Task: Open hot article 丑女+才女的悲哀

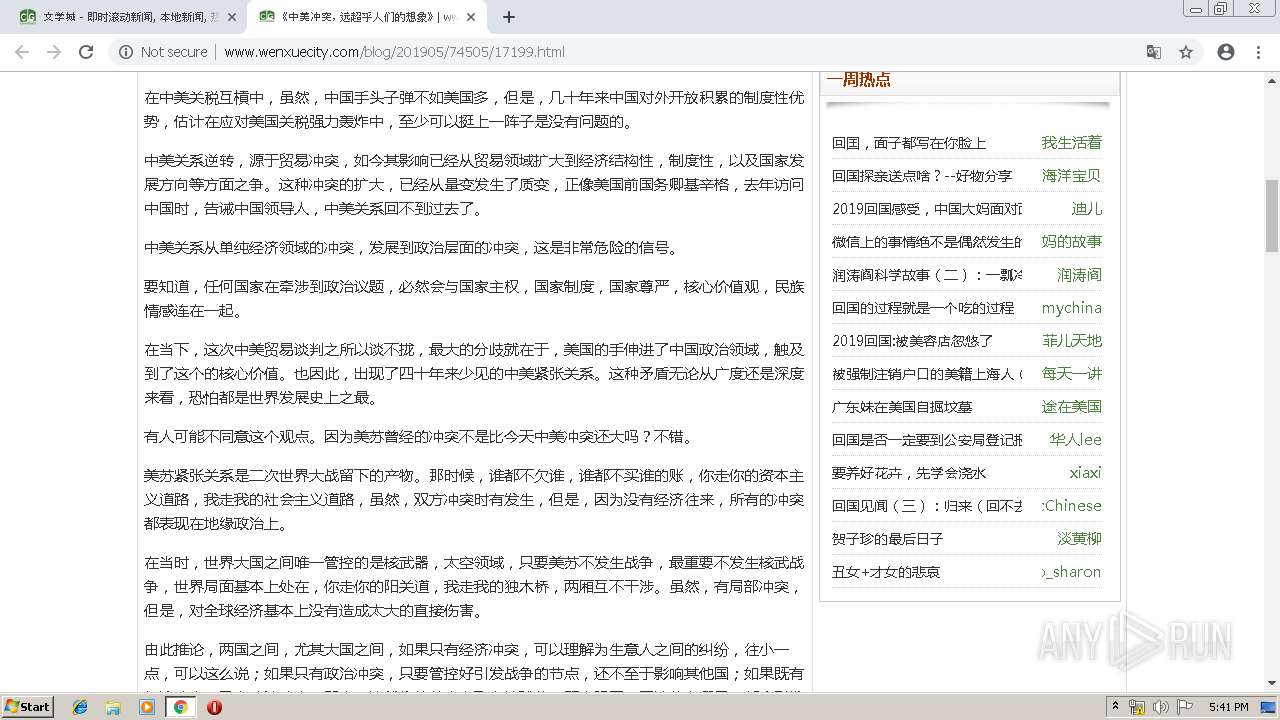Action: coord(886,572)
